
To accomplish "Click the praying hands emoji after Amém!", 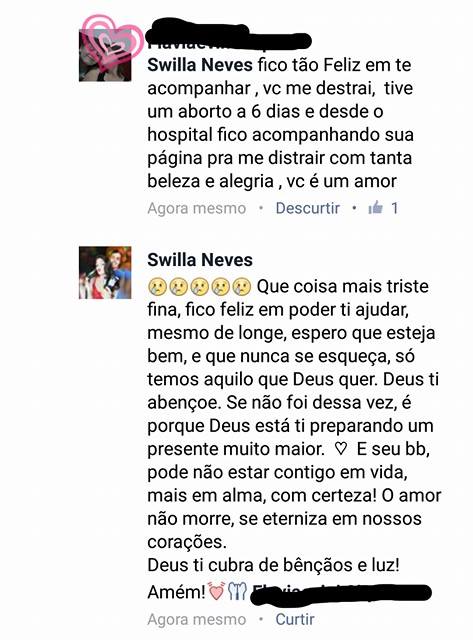I will coord(237,591).
